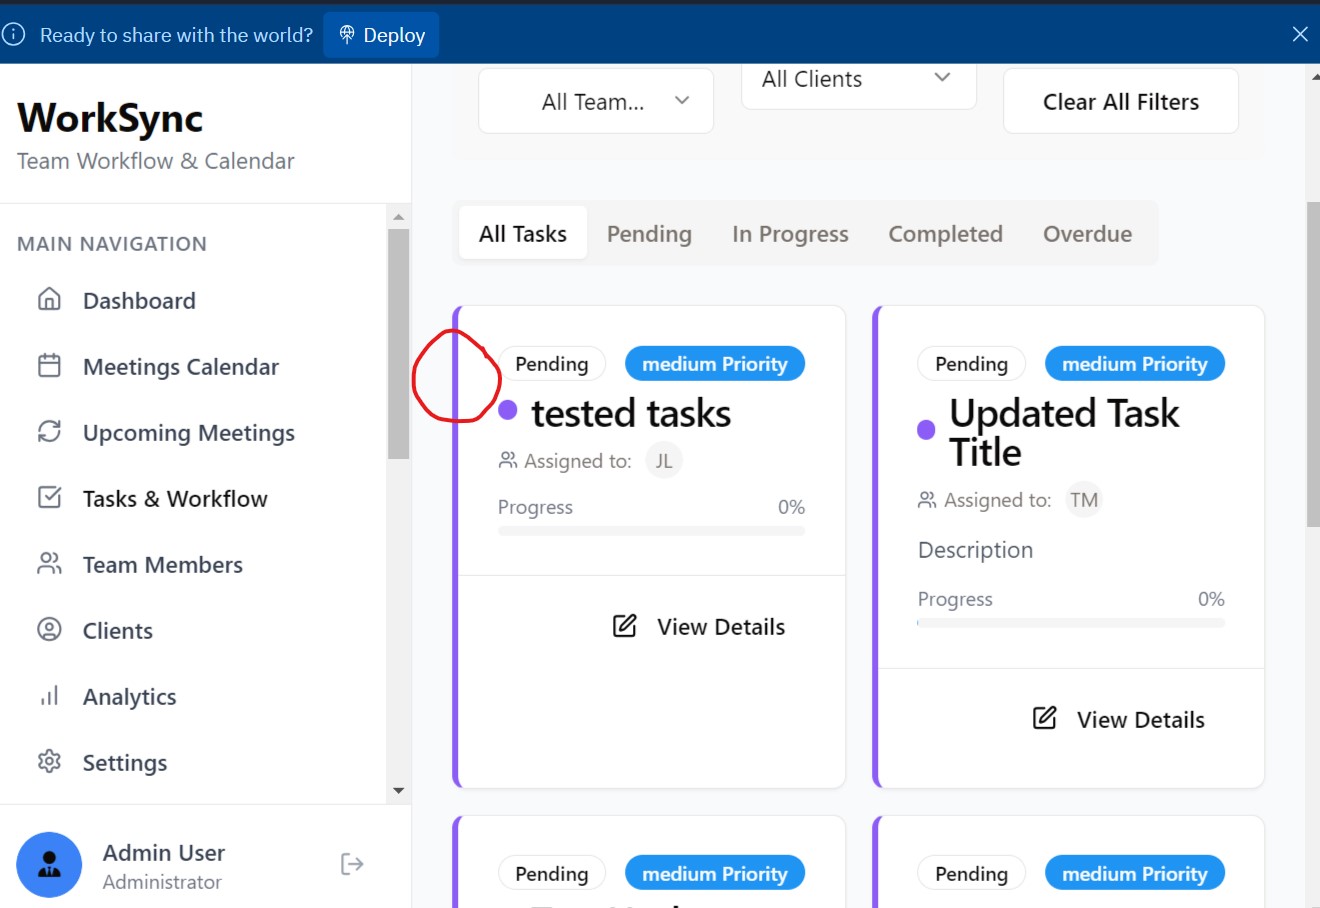Click the Analytics bar chart icon
The width and height of the screenshot is (1320, 908).
[49, 695]
